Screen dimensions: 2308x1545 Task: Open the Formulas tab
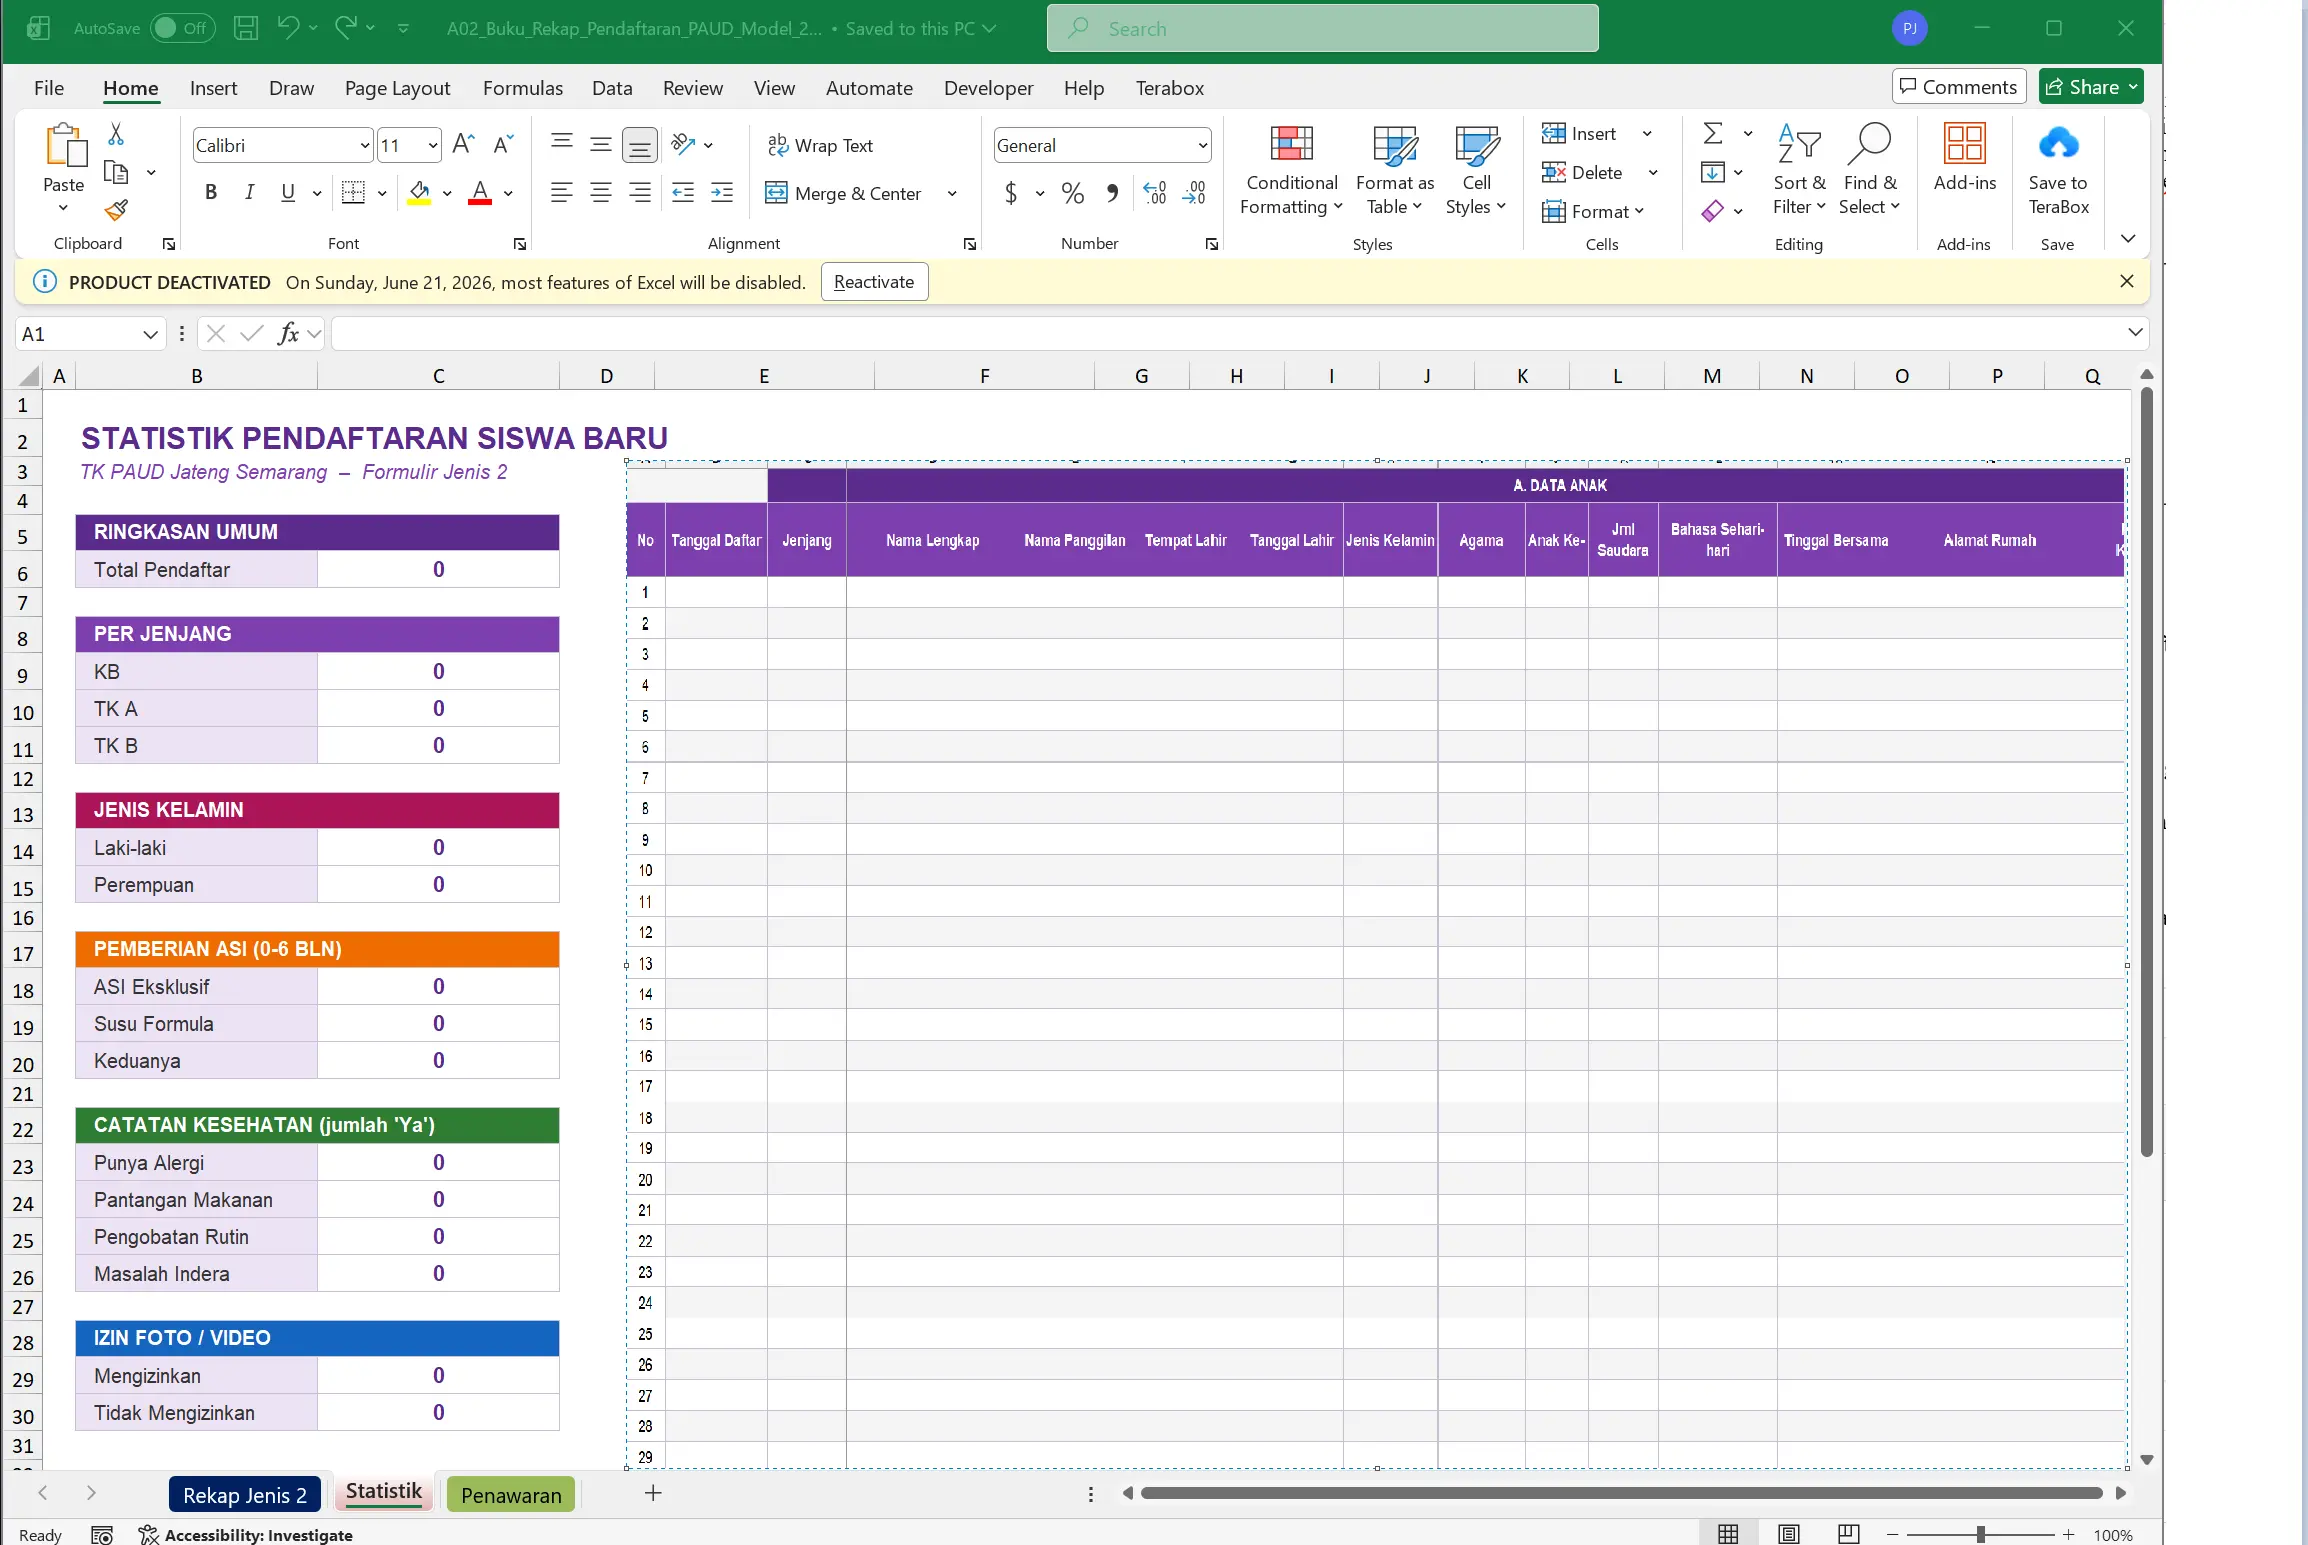coord(522,88)
